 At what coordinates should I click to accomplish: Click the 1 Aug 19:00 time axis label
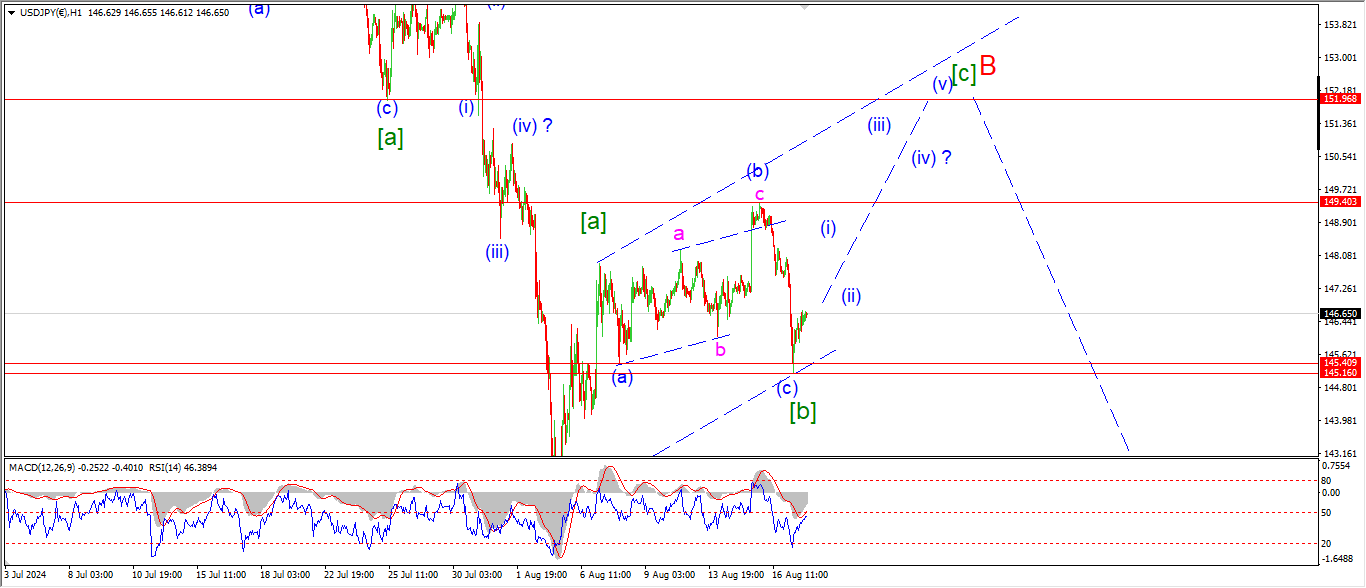coord(541,576)
